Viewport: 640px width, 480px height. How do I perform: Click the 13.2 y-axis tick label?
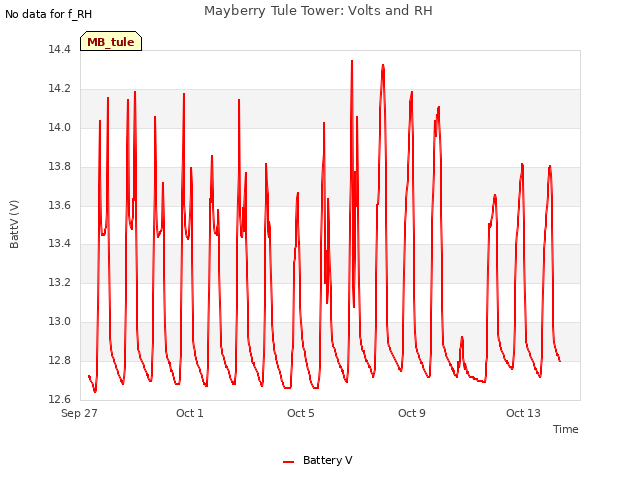tap(59, 282)
